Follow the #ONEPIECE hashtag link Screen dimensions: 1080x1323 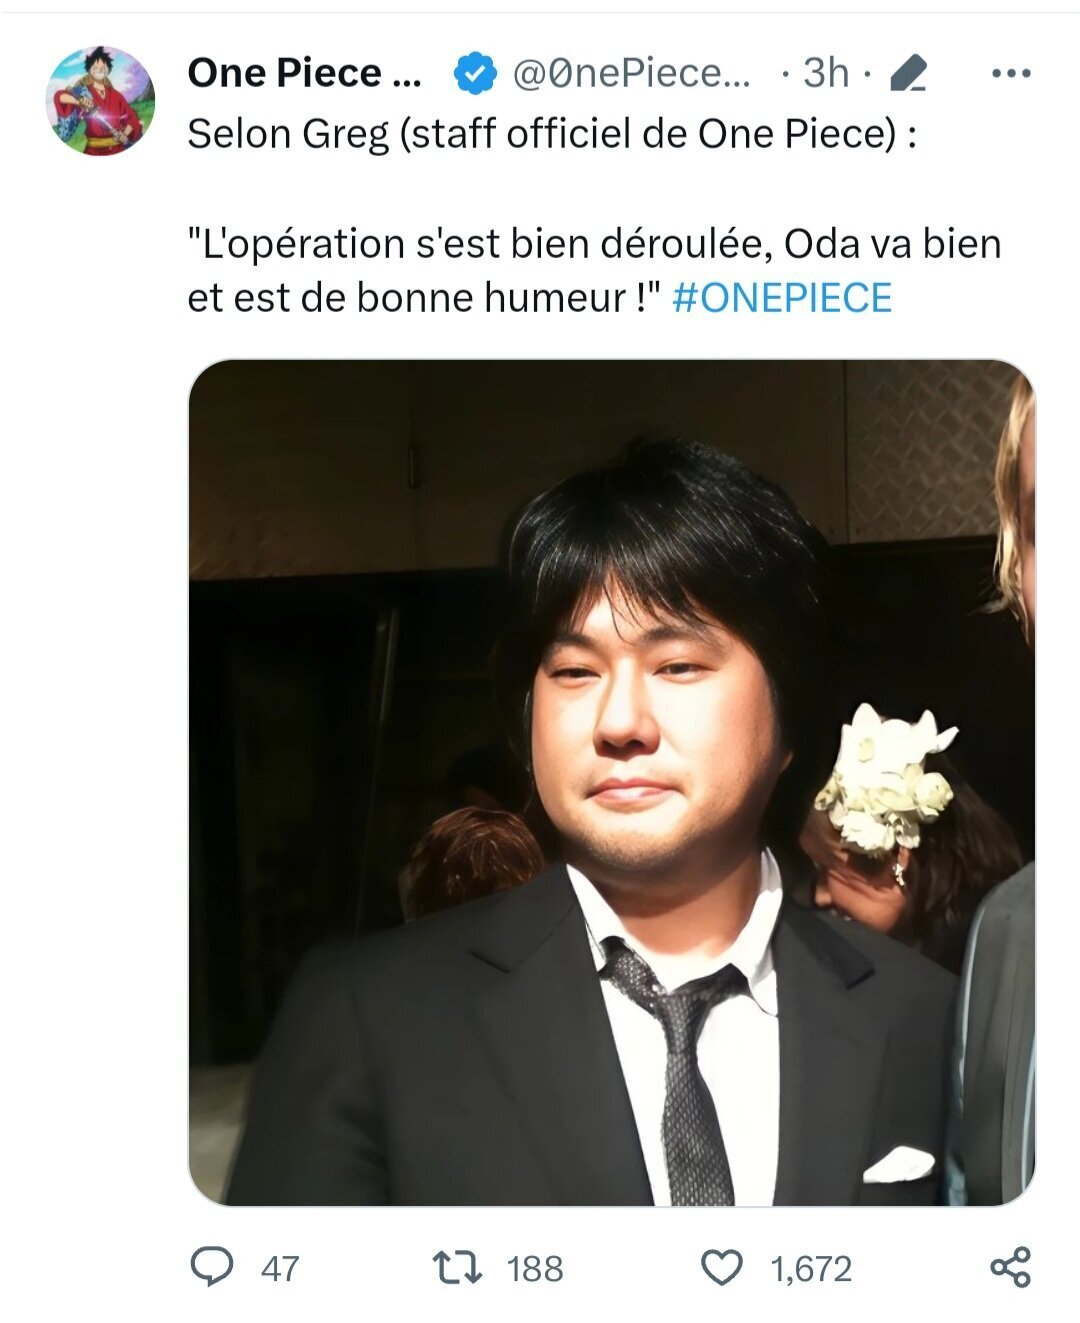782,298
